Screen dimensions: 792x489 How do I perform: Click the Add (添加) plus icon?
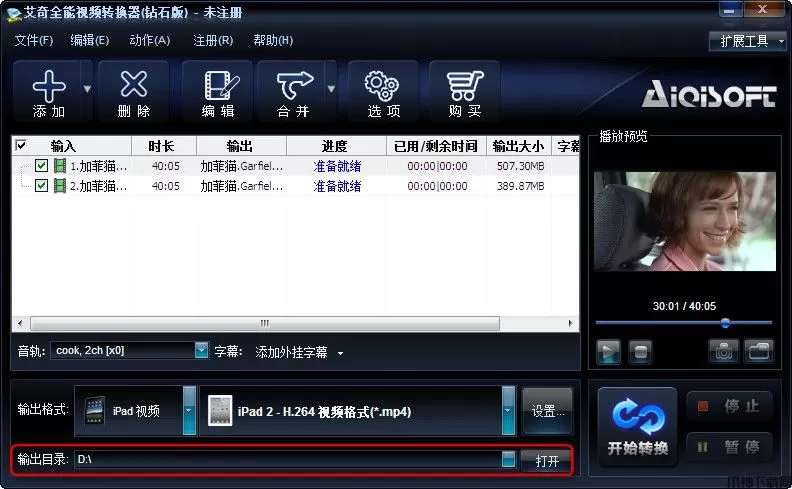[48, 86]
